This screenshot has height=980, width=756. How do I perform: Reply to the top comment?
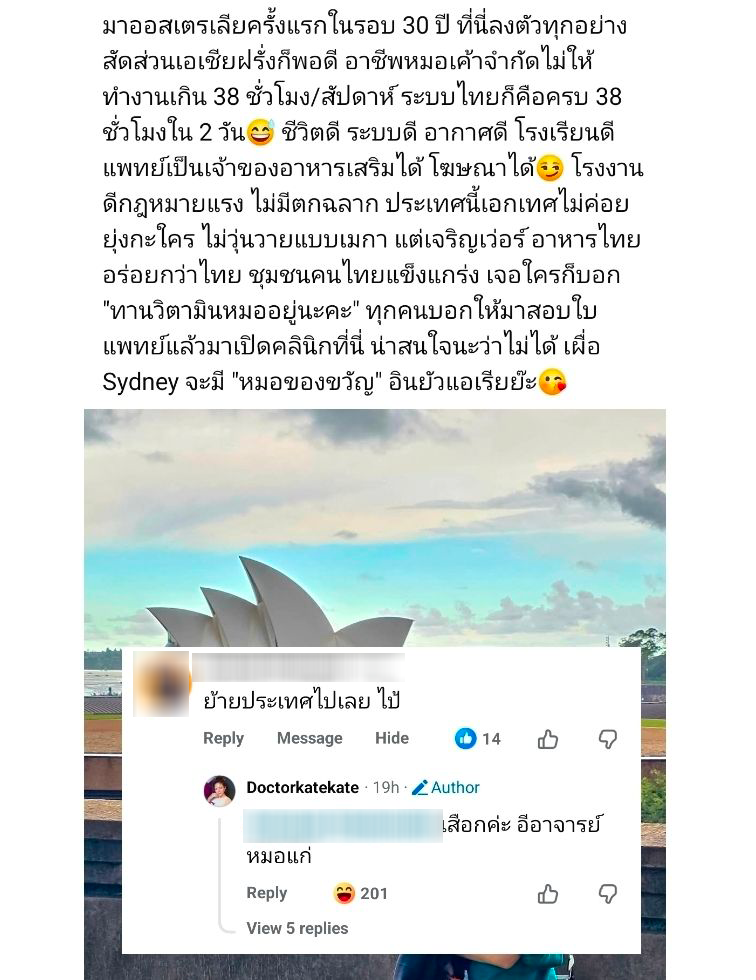coord(223,739)
